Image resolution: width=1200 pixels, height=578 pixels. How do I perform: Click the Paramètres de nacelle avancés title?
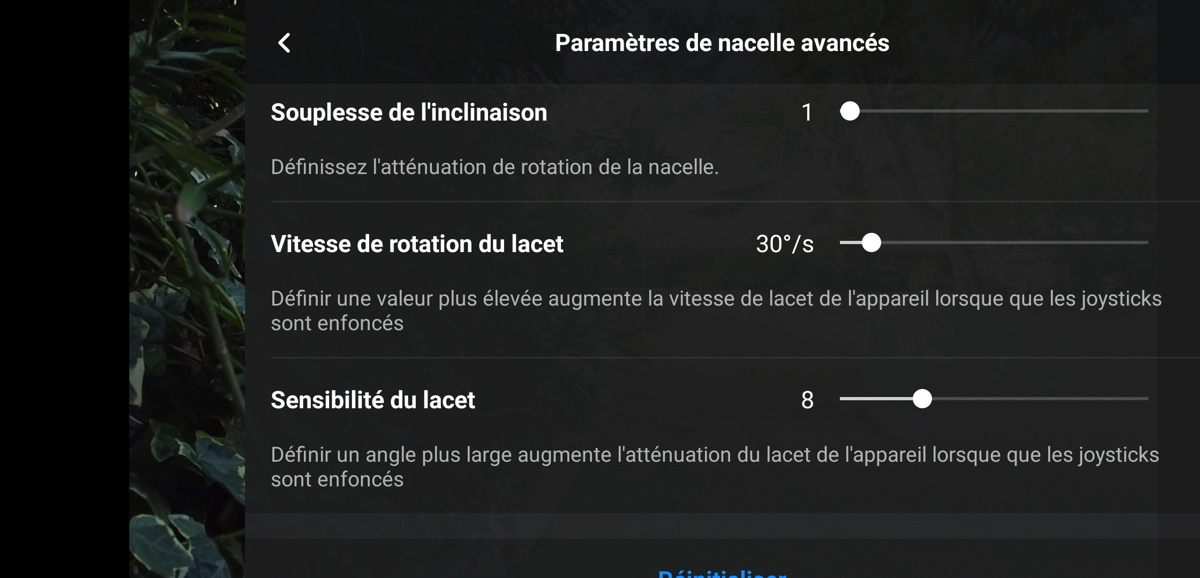tap(722, 43)
